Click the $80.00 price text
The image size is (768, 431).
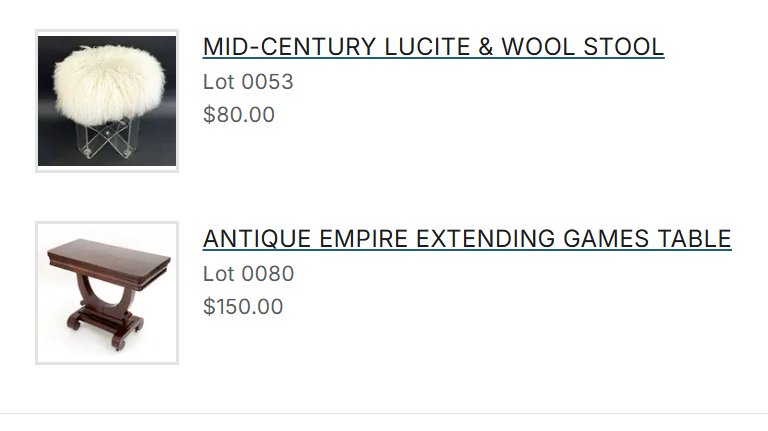tap(239, 115)
